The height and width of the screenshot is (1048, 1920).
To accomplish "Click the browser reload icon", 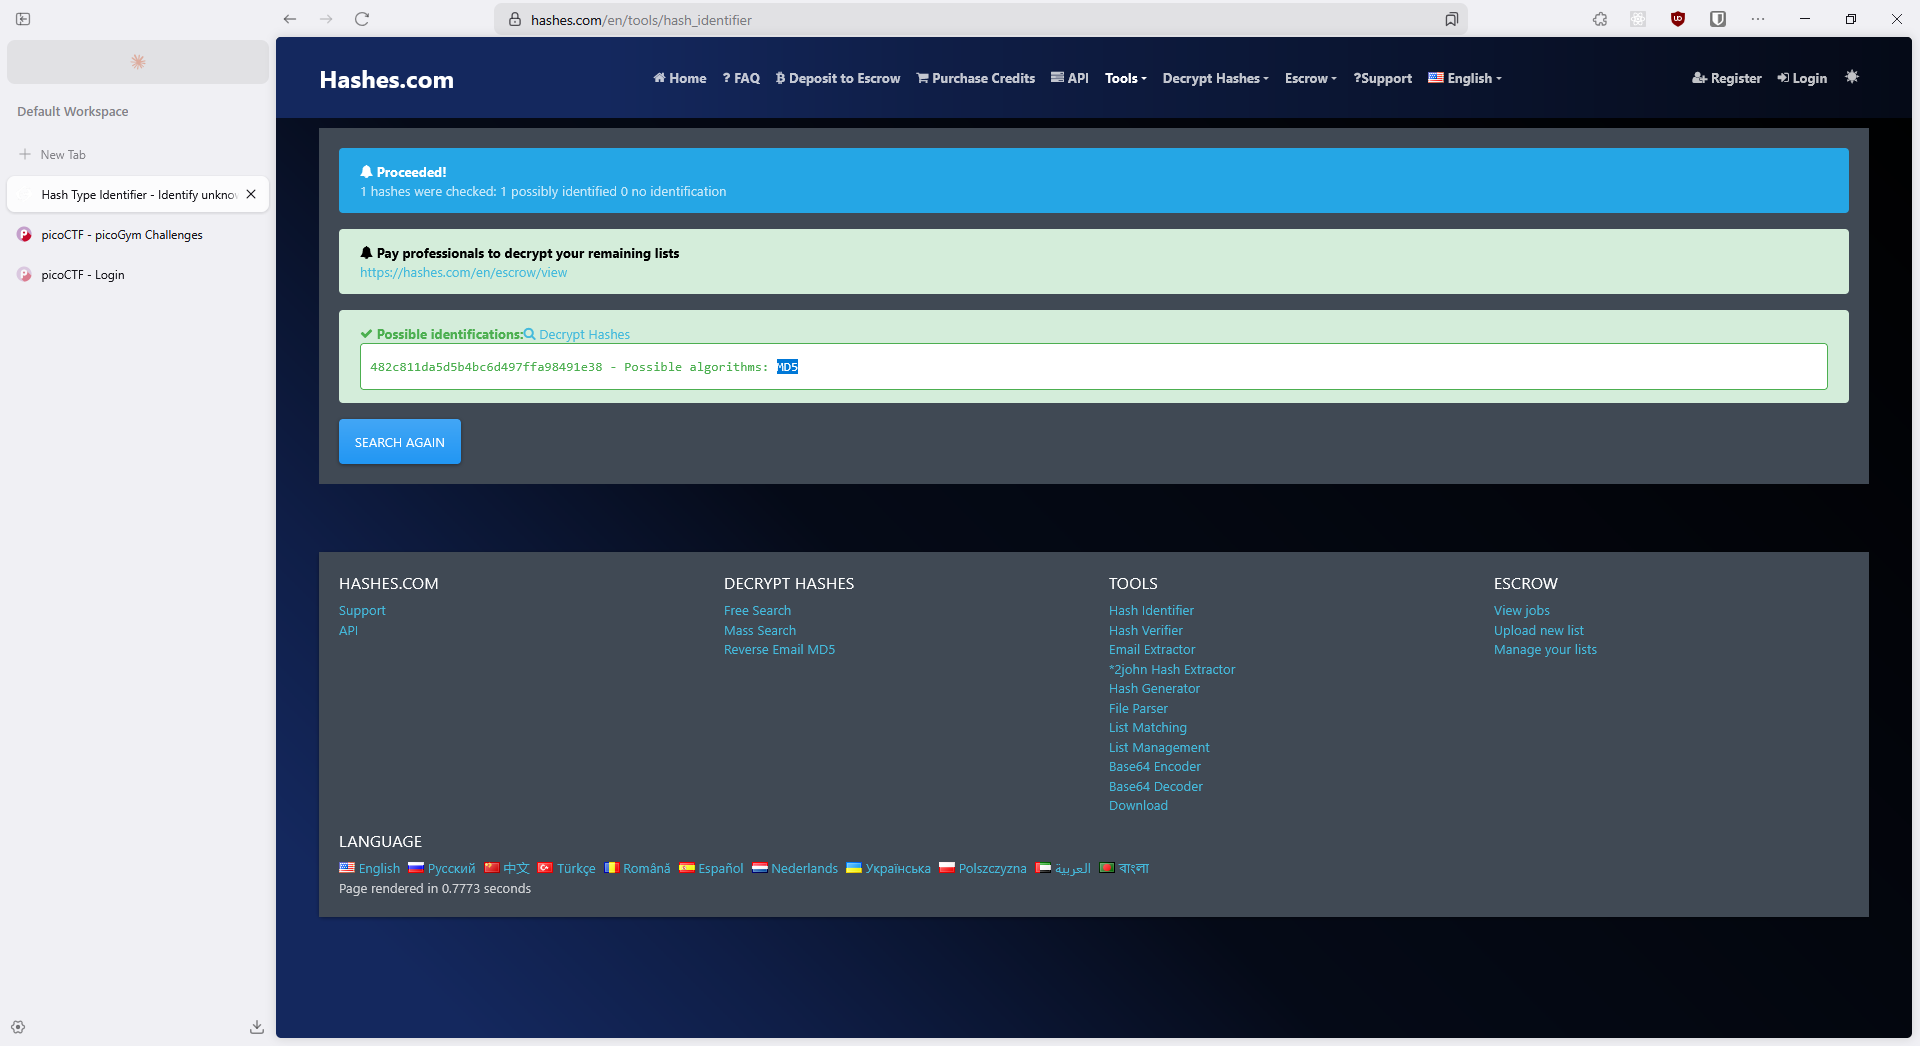I will (362, 19).
